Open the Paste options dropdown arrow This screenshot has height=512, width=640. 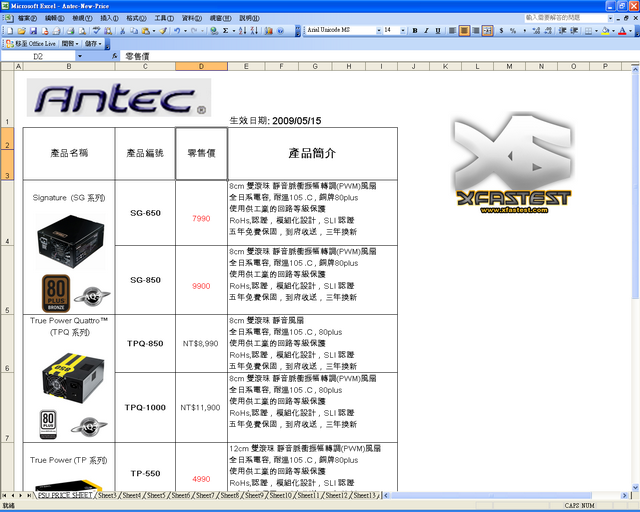coord(153,31)
